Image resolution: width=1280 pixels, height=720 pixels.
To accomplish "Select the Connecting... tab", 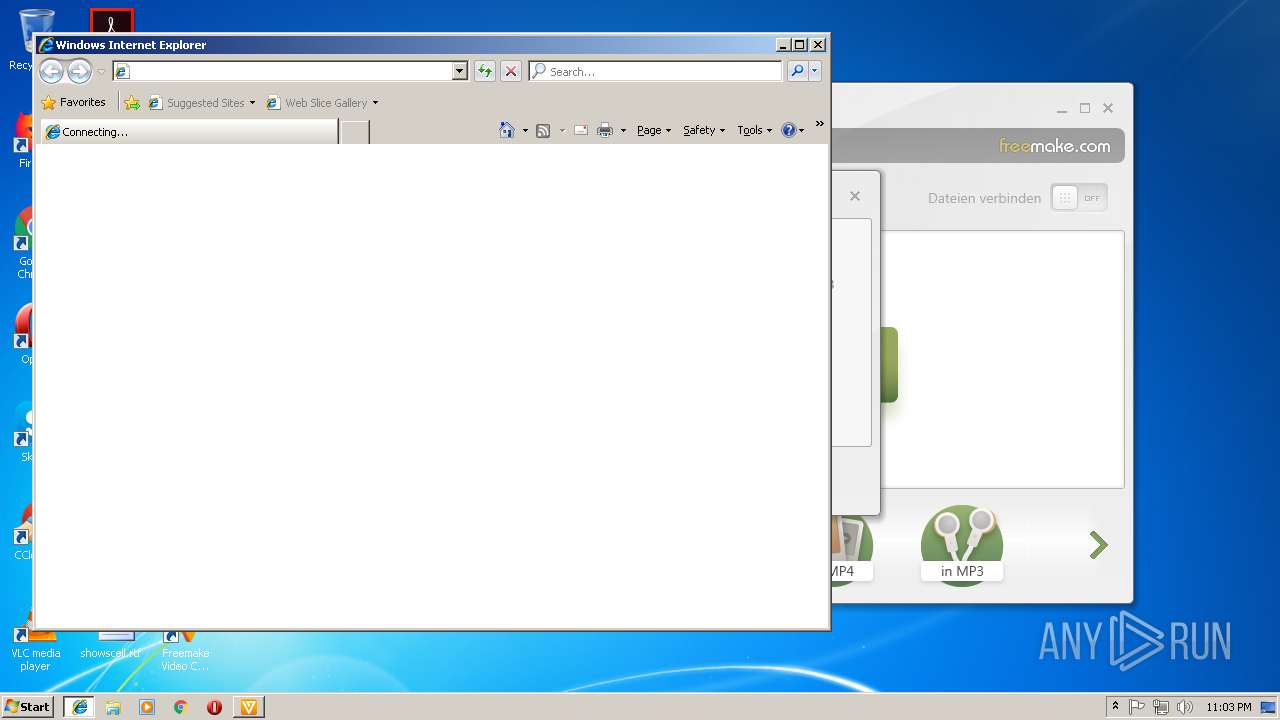I will coord(188,132).
